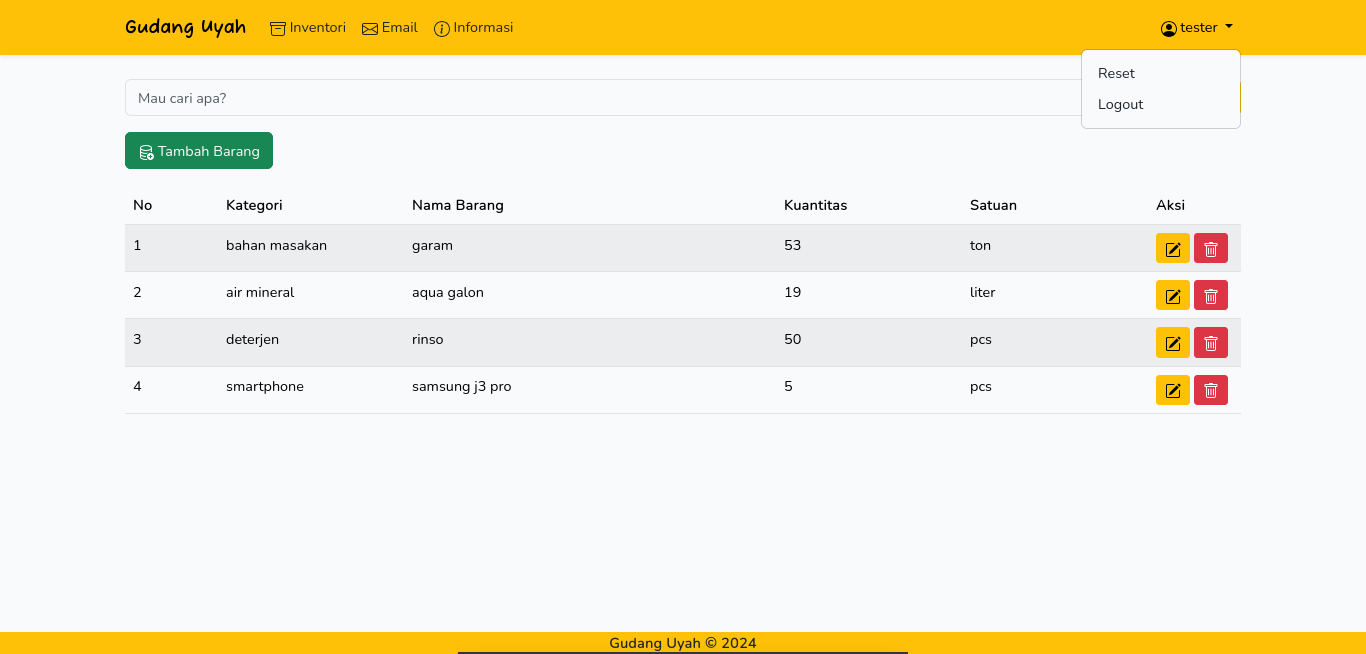Viewport: 1366px width, 654px height.
Task: Click the Kuantitas column header
Action: [x=815, y=205]
